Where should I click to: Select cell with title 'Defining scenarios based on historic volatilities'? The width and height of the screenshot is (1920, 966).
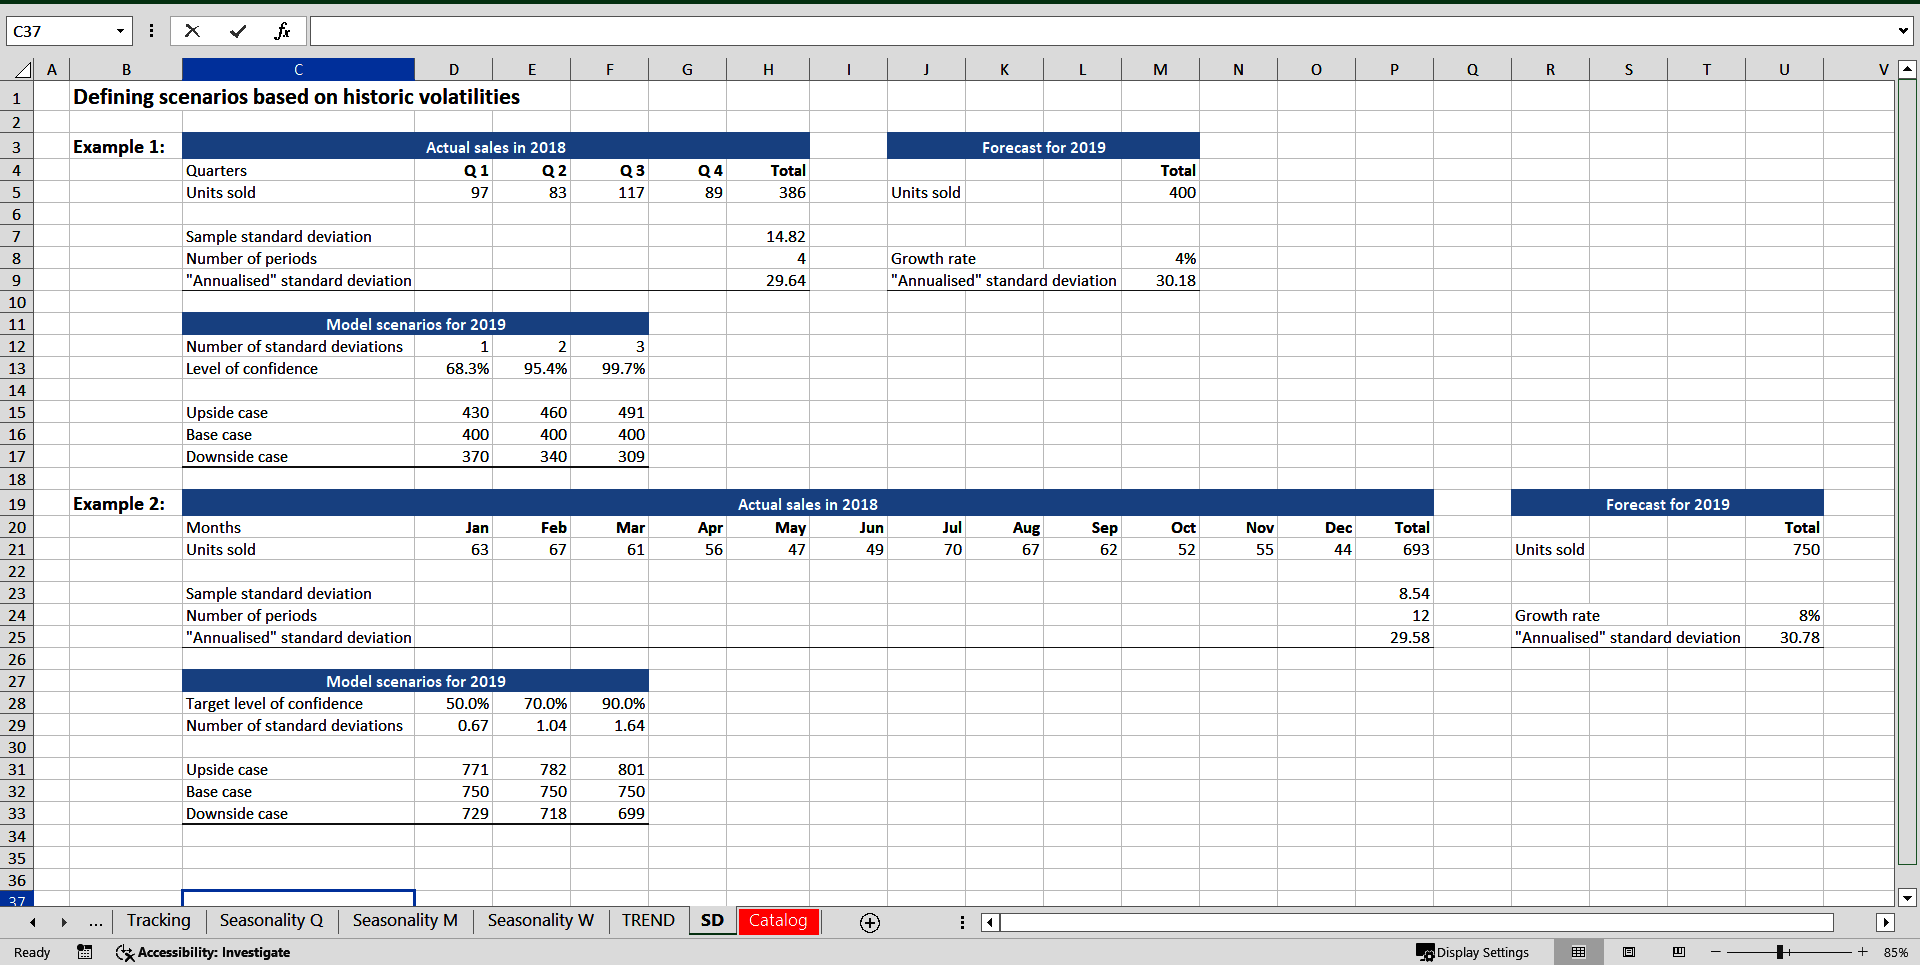click(x=296, y=97)
